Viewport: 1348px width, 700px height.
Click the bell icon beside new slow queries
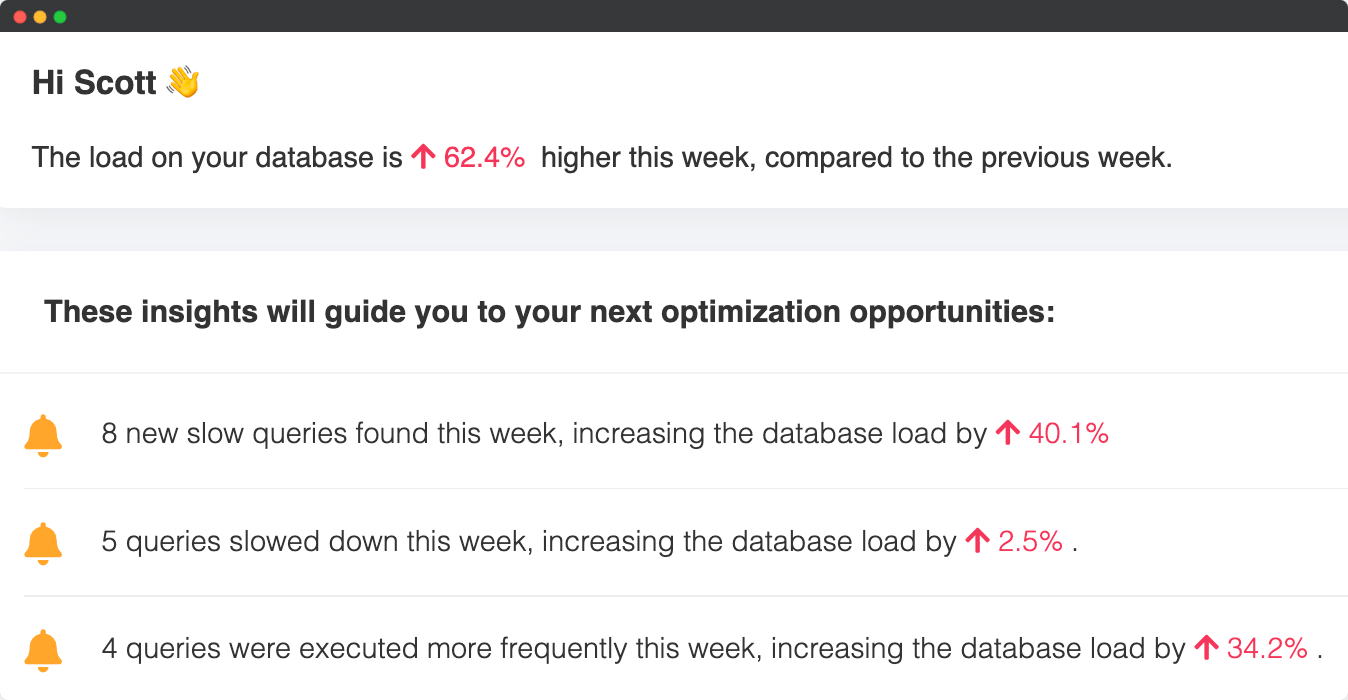[x=43, y=436]
